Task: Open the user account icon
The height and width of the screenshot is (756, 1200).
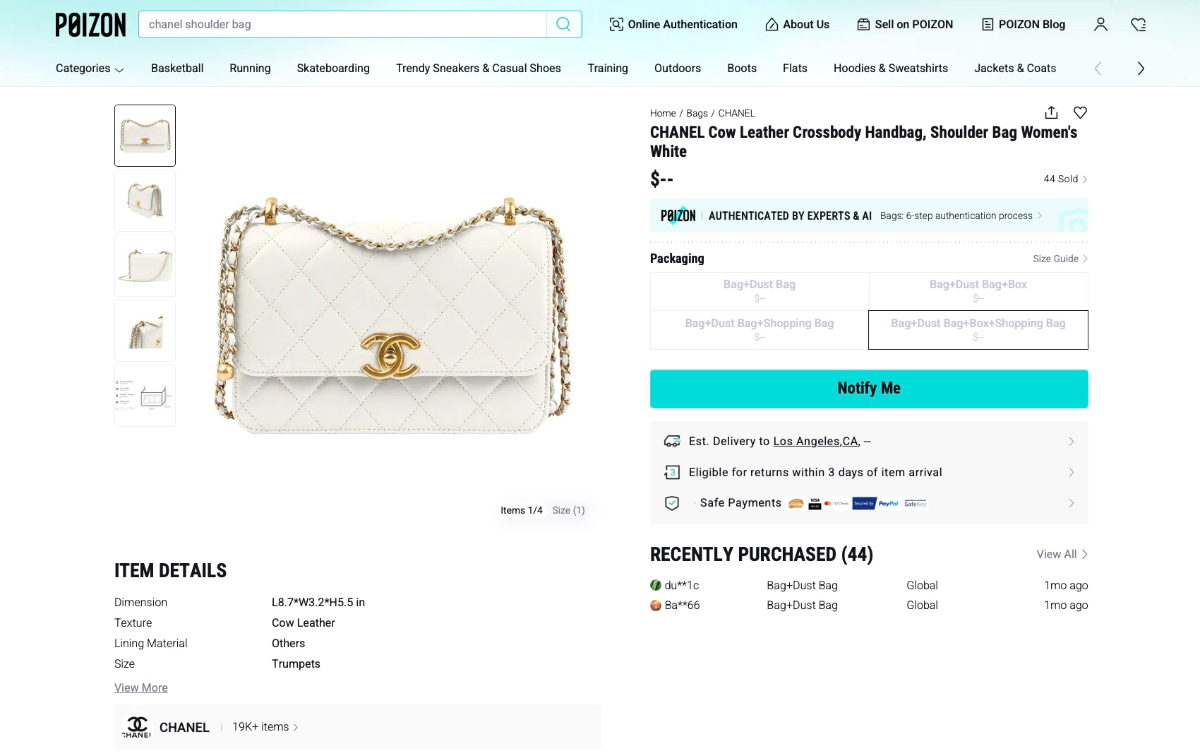Action: [1100, 24]
